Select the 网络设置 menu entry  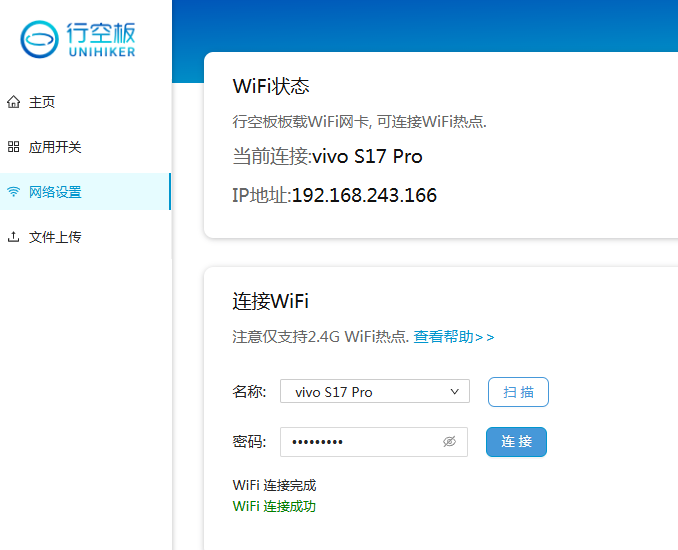55,192
